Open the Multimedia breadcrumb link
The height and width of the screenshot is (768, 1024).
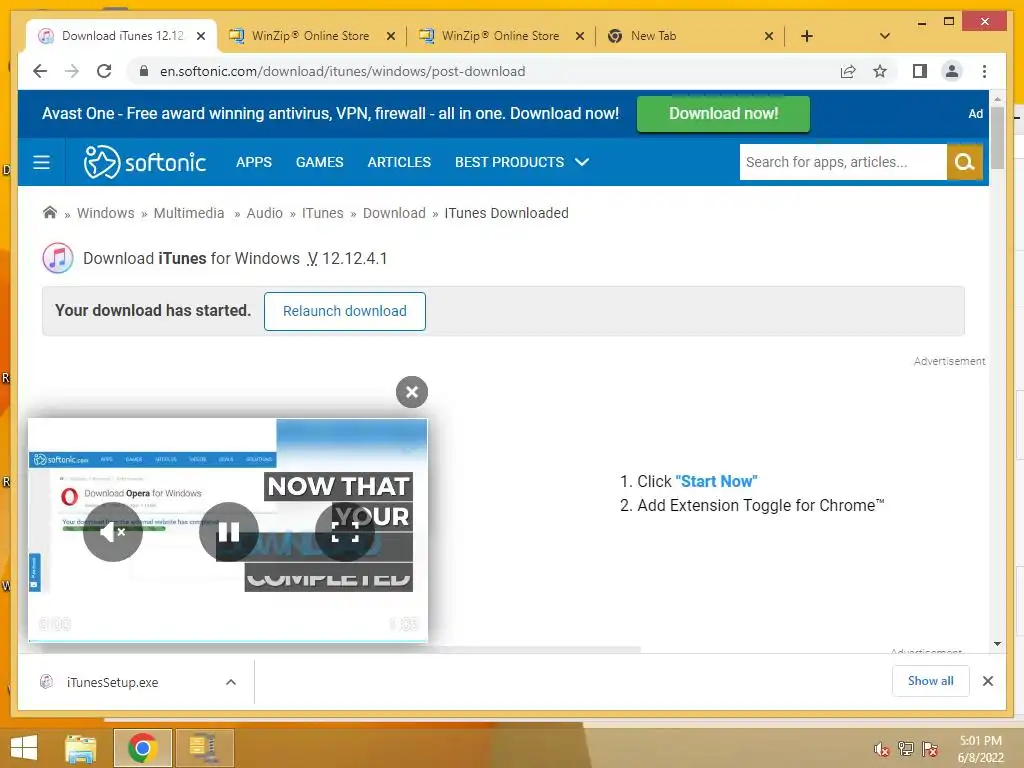tap(189, 213)
